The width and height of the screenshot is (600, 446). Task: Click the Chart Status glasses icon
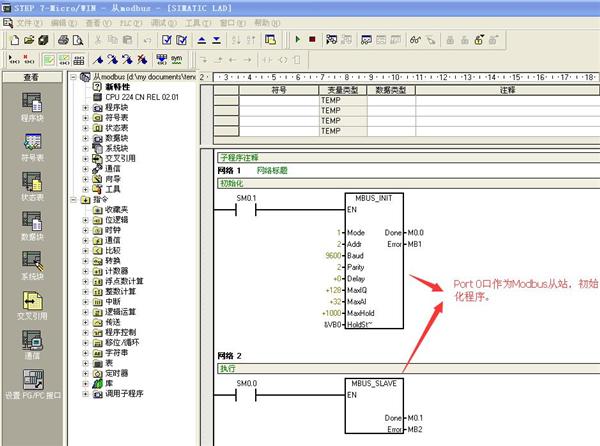415,40
